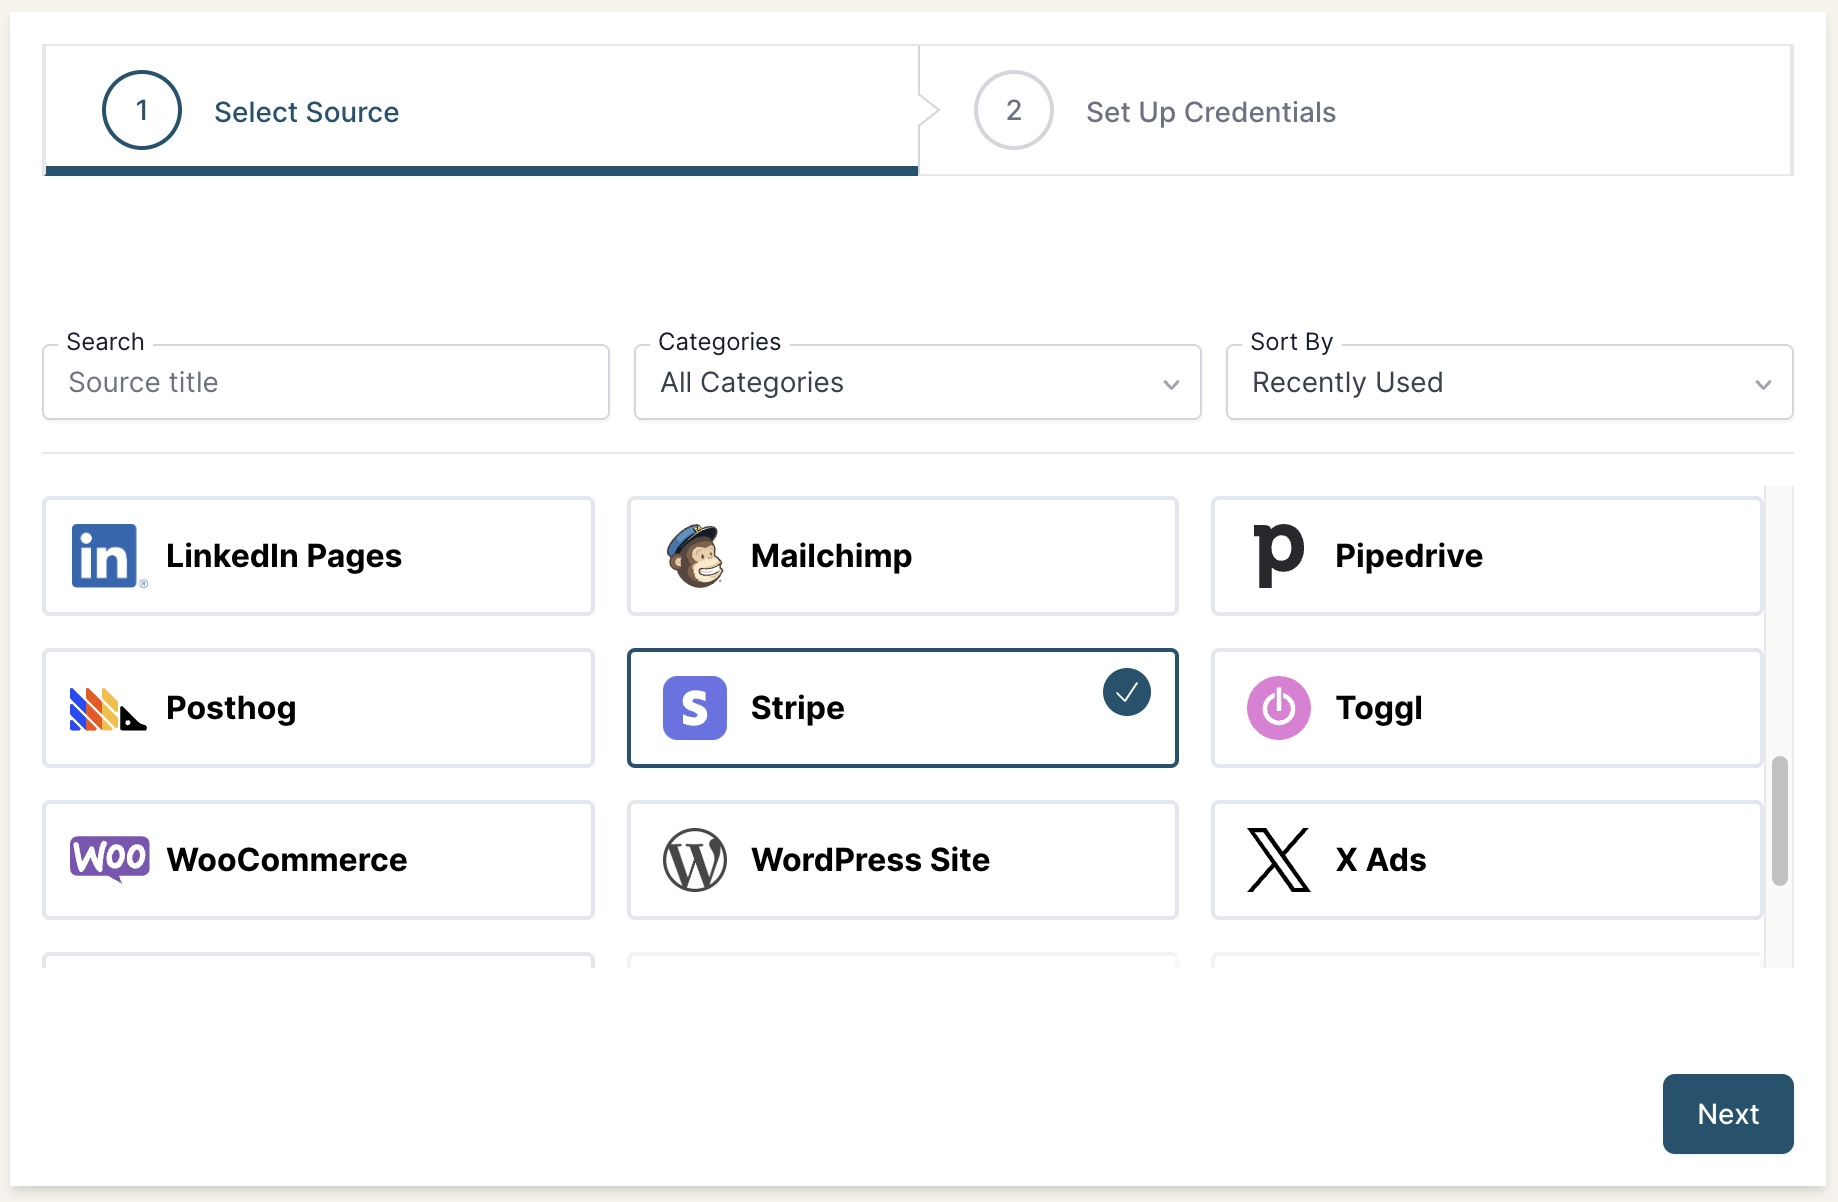
Task: Click inside the Source title search field
Action: pyautogui.click(x=325, y=382)
